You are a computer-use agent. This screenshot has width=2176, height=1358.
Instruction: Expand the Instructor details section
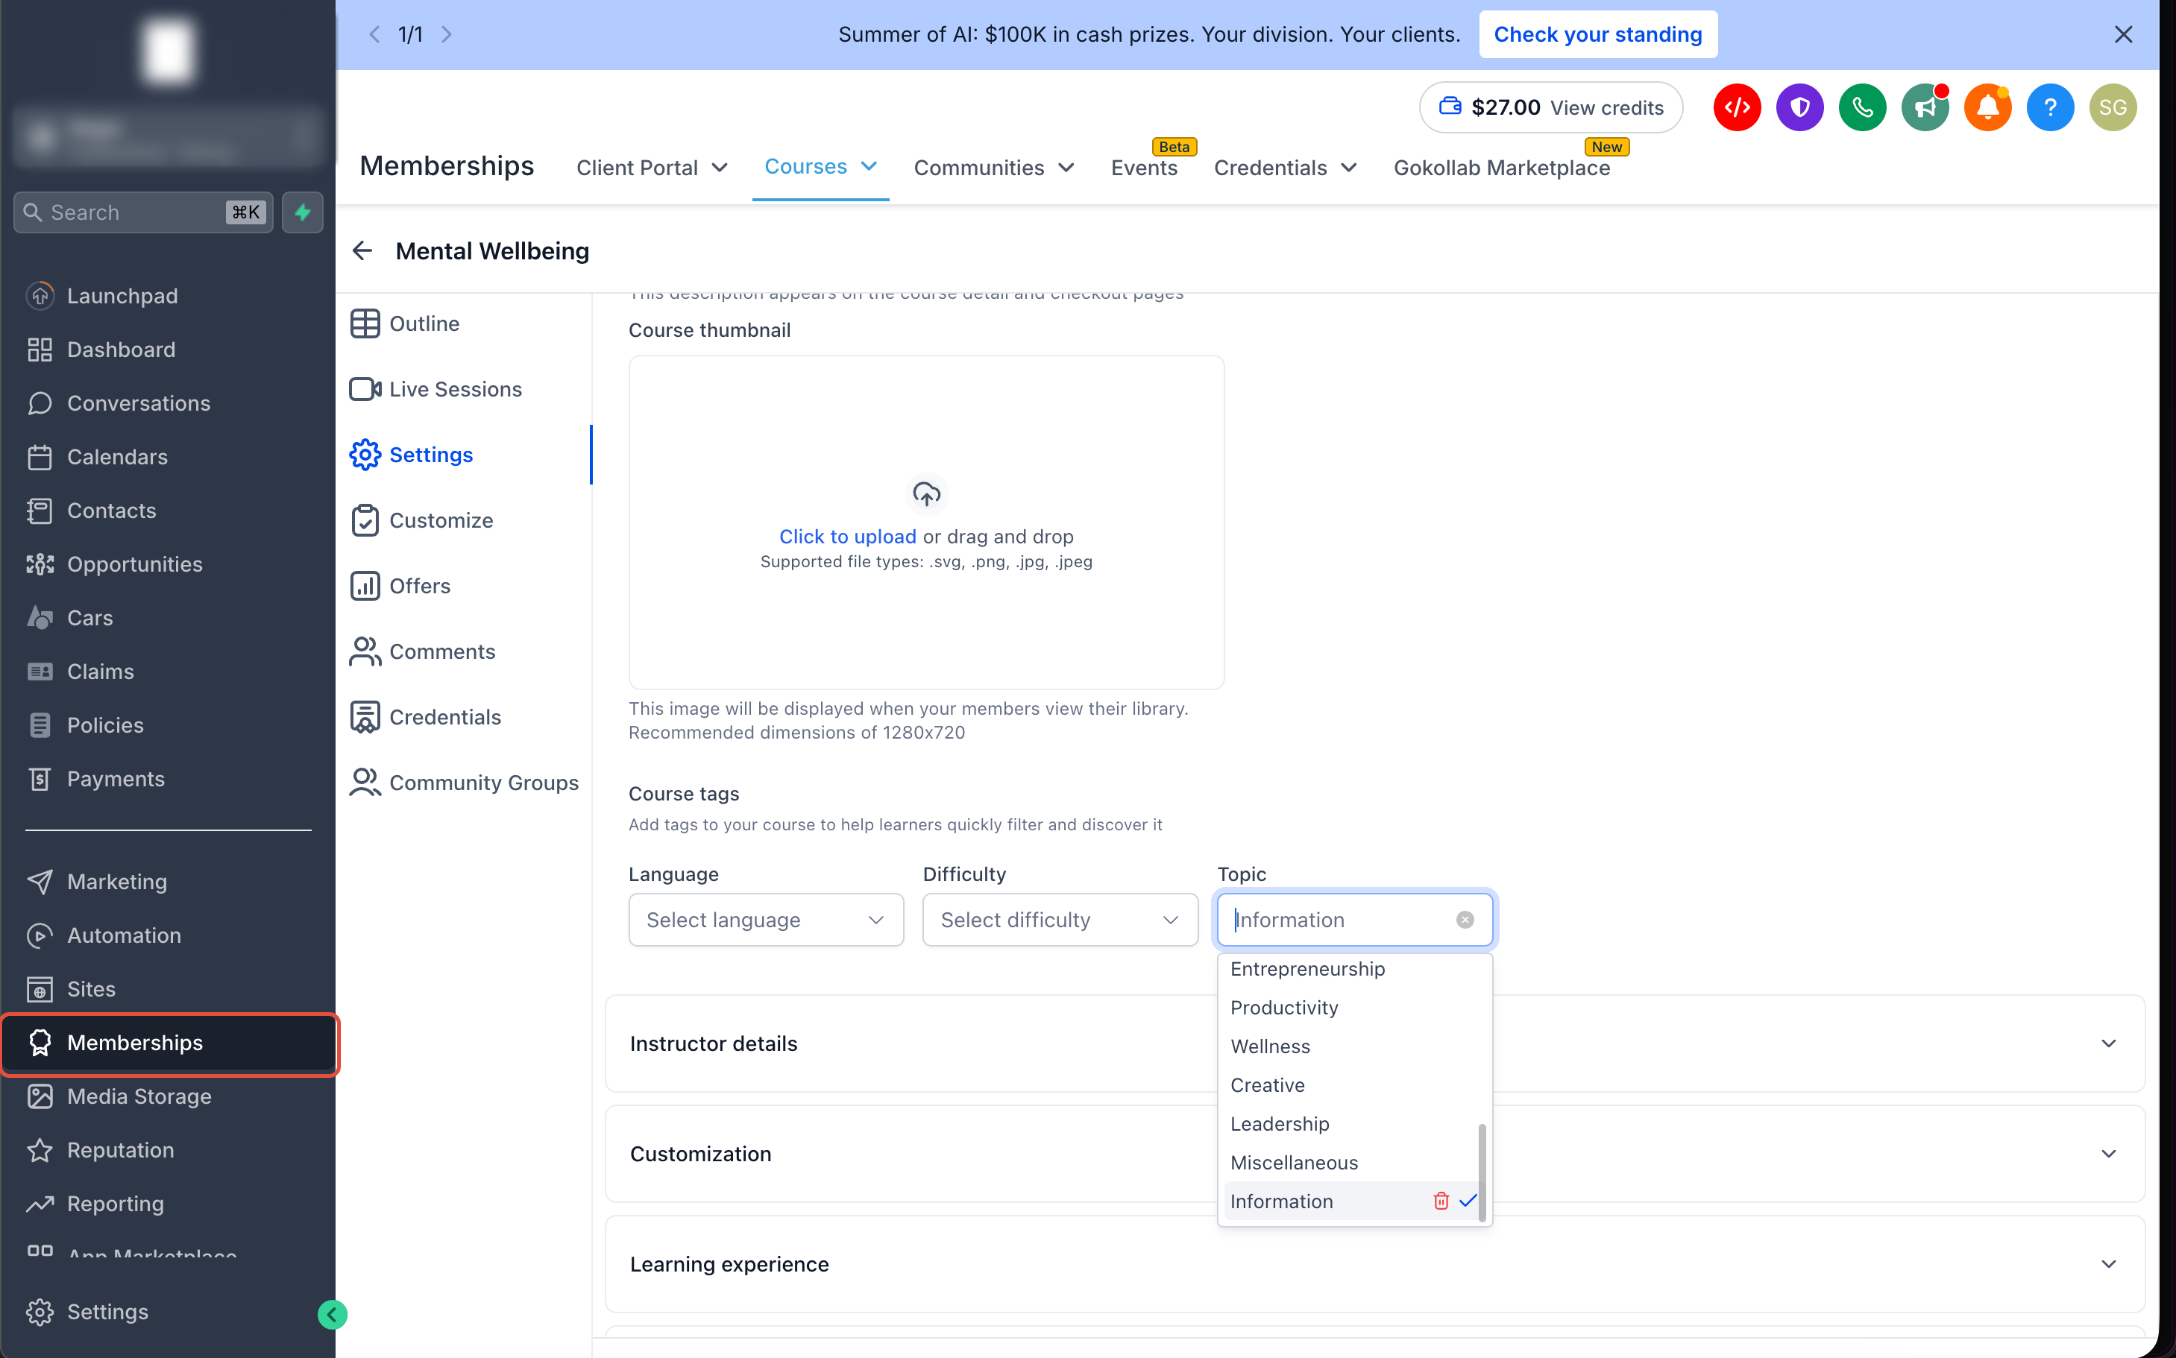click(x=1375, y=1044)
